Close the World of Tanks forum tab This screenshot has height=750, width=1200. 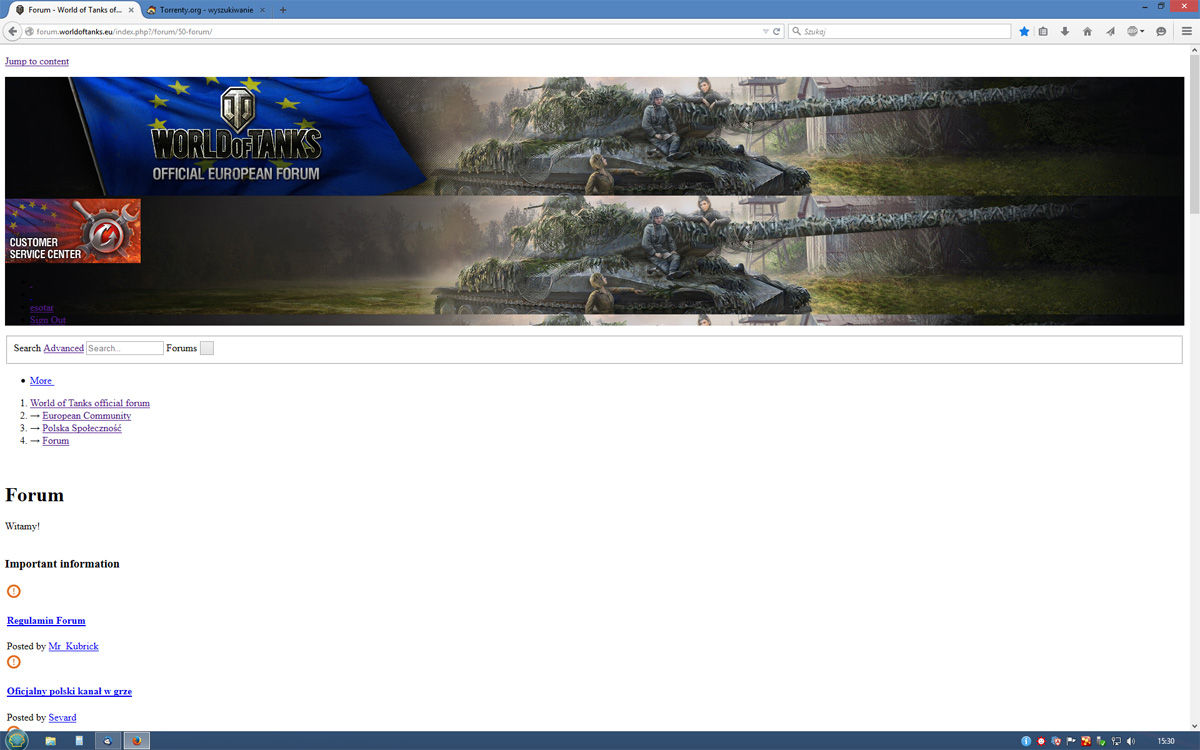click(131, 10)
